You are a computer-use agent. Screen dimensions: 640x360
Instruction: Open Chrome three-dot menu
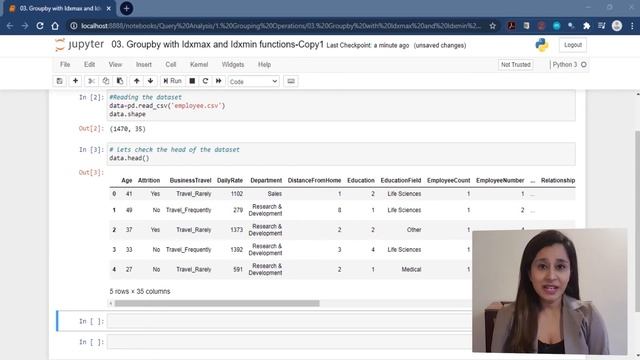coord(632,26)
